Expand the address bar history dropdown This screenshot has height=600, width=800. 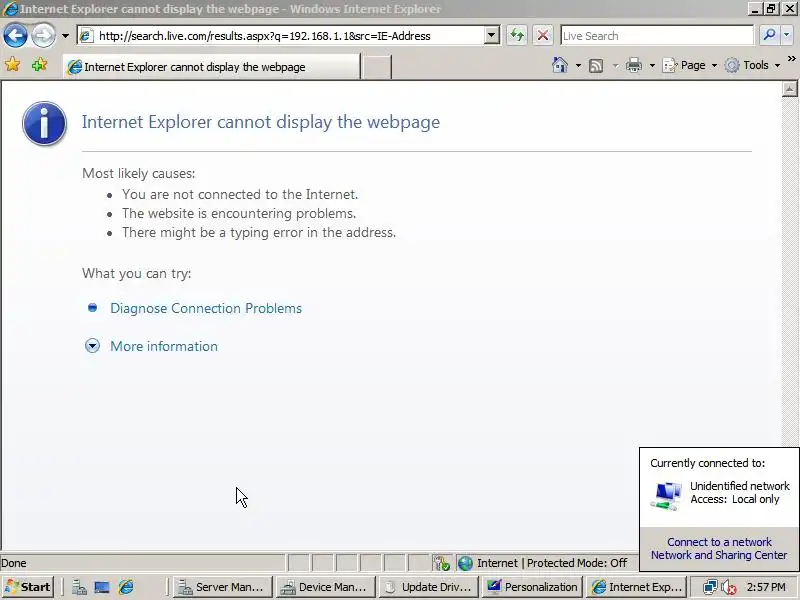tap(491, 36)
